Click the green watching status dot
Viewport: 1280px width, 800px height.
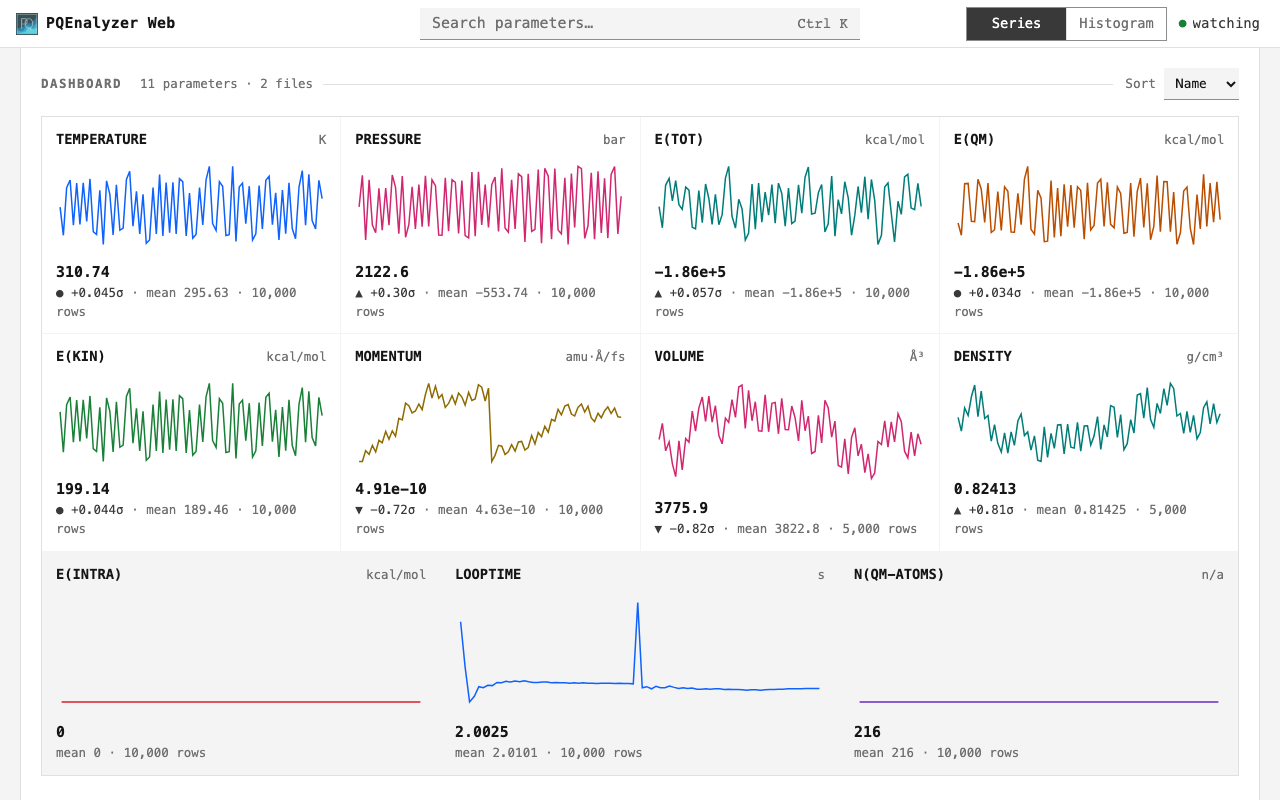(1183, 24)
